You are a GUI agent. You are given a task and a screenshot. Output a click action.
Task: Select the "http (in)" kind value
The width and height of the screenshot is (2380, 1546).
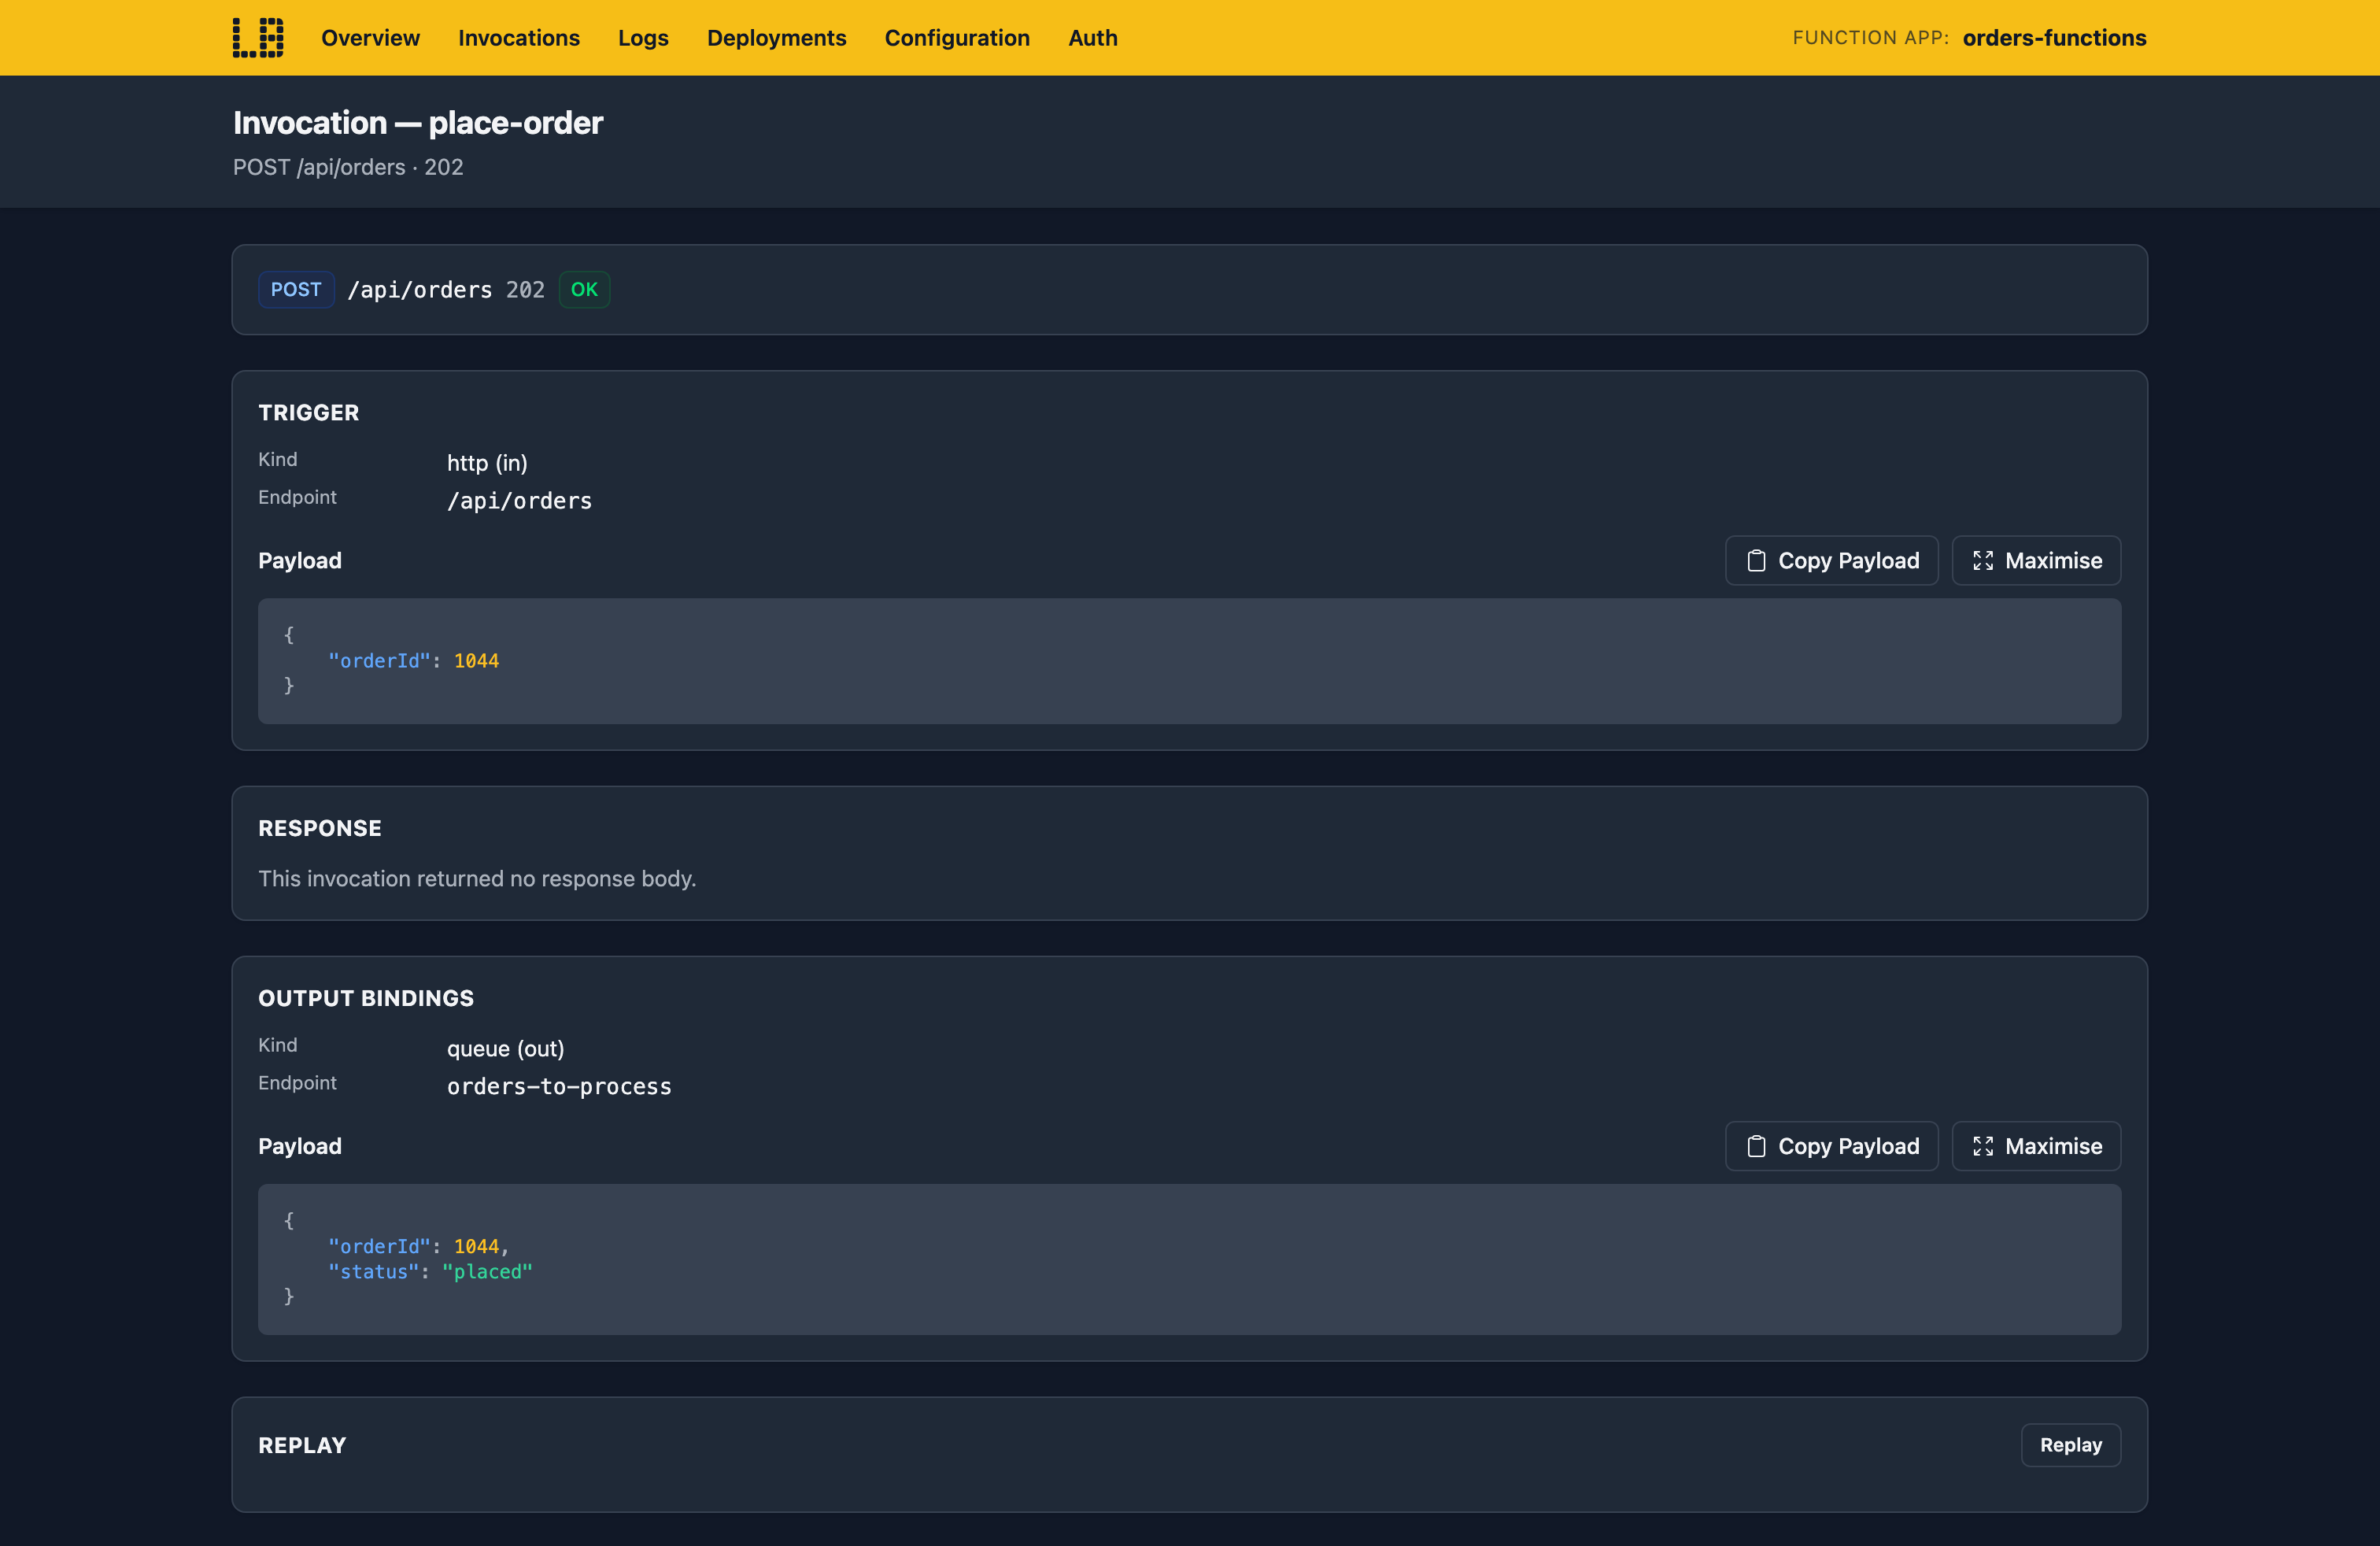click(x=487, y=462)
